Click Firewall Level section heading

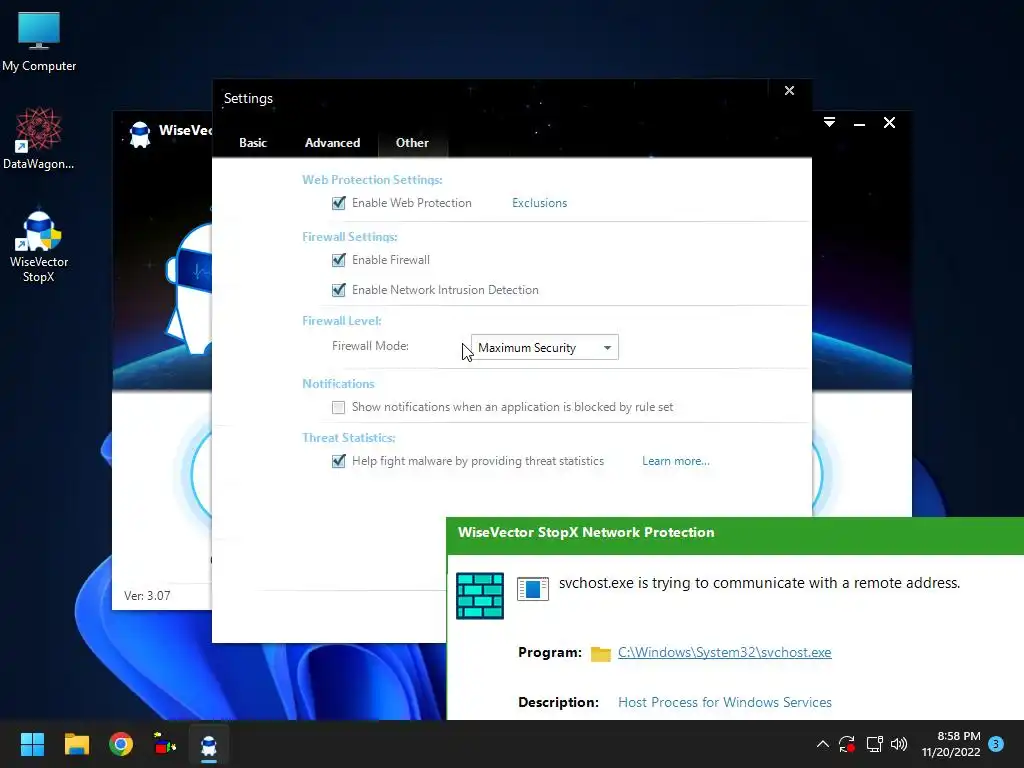[x=342, y=321]
